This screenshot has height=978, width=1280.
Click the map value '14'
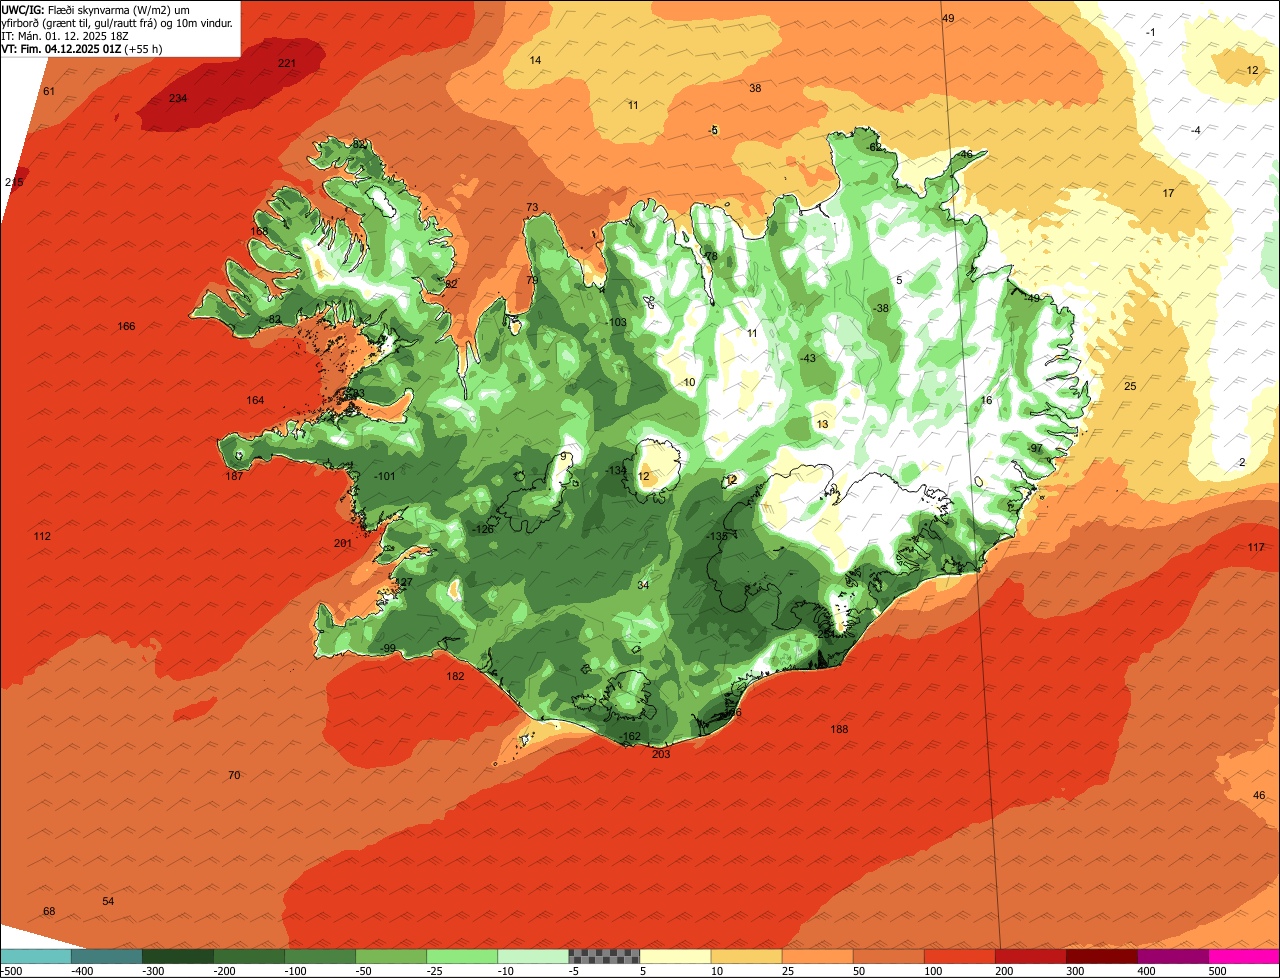coord(535,60)
